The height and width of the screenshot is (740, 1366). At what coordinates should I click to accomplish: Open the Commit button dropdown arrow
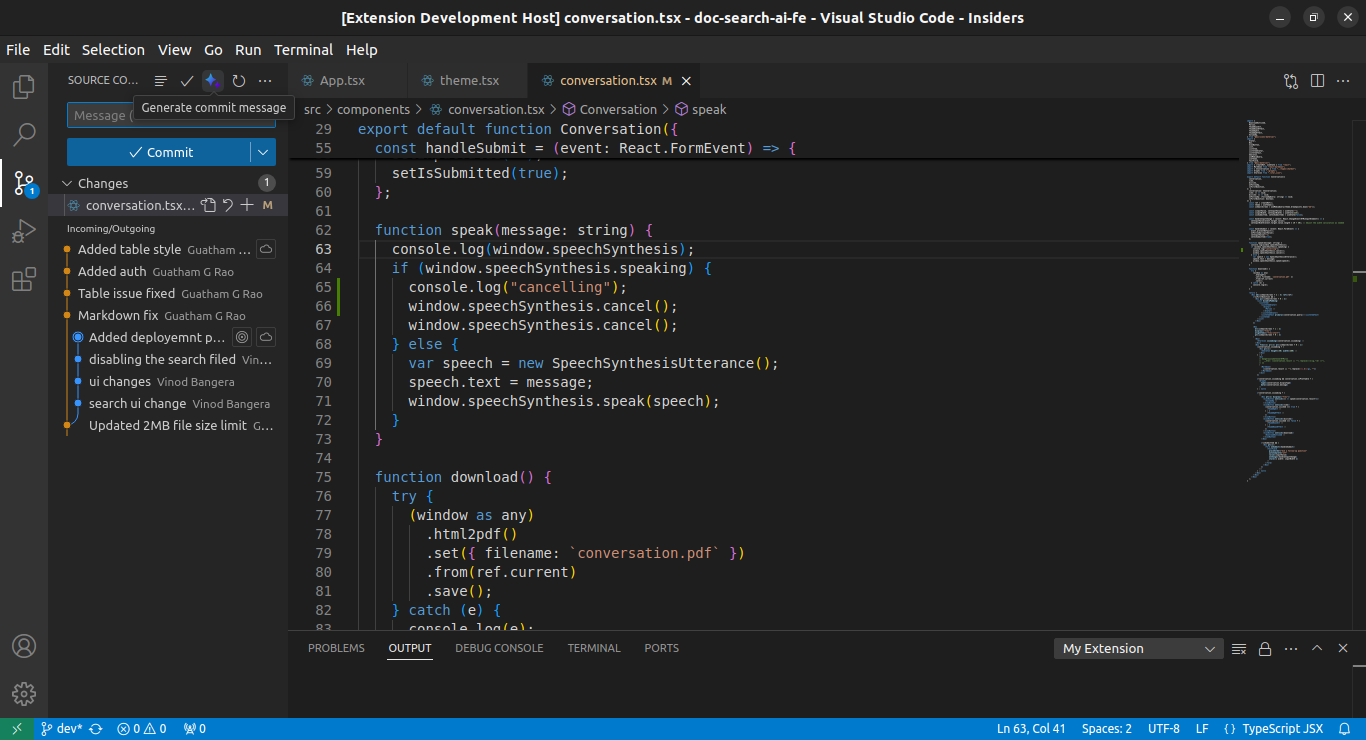click(263, 152)
